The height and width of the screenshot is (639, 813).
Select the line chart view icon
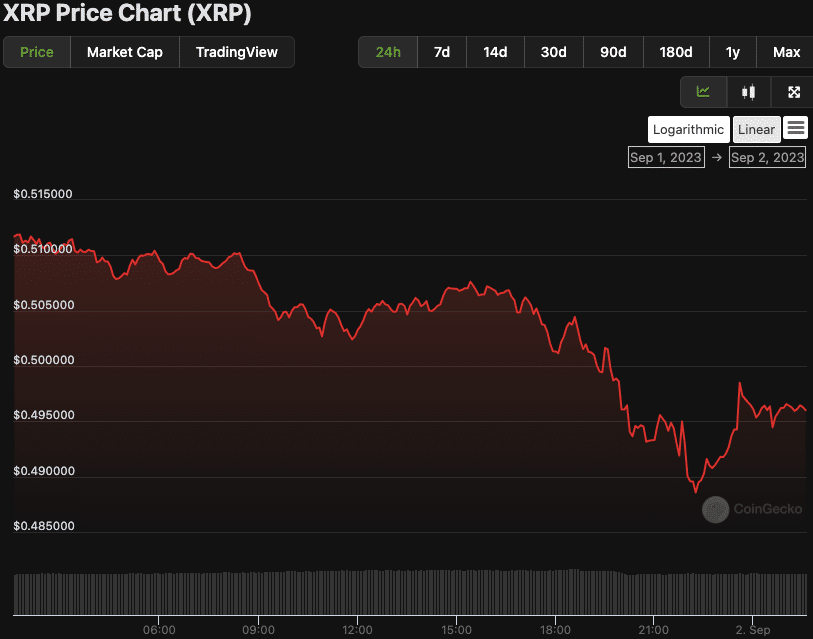[x=703, y=92]
